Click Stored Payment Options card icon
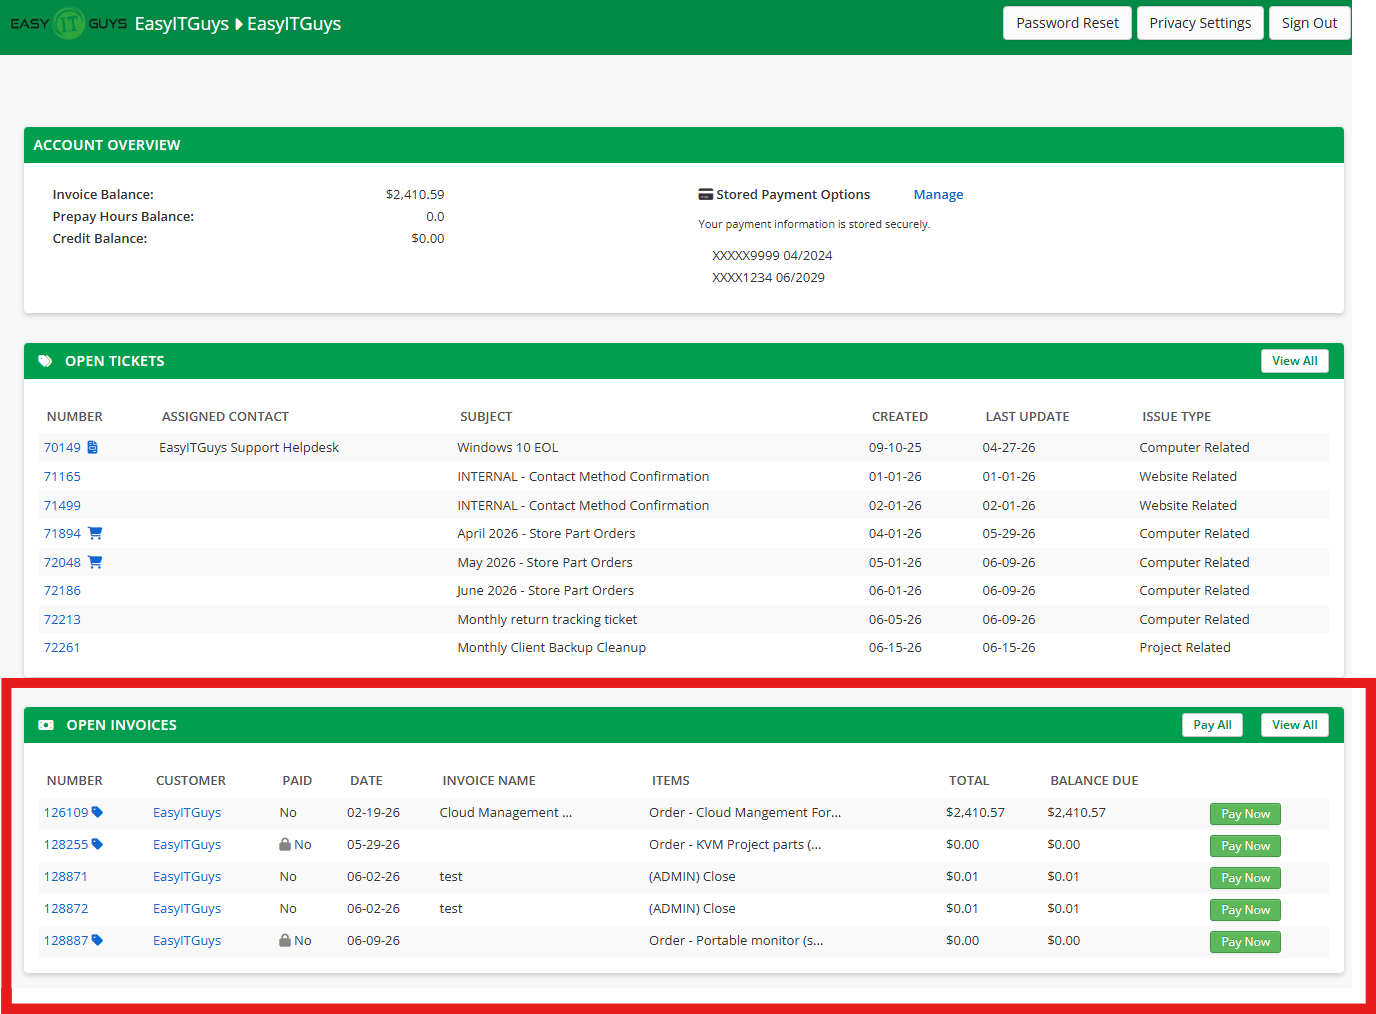The width and height of the screenshot is (1376, 1014). tap(705, 195)
